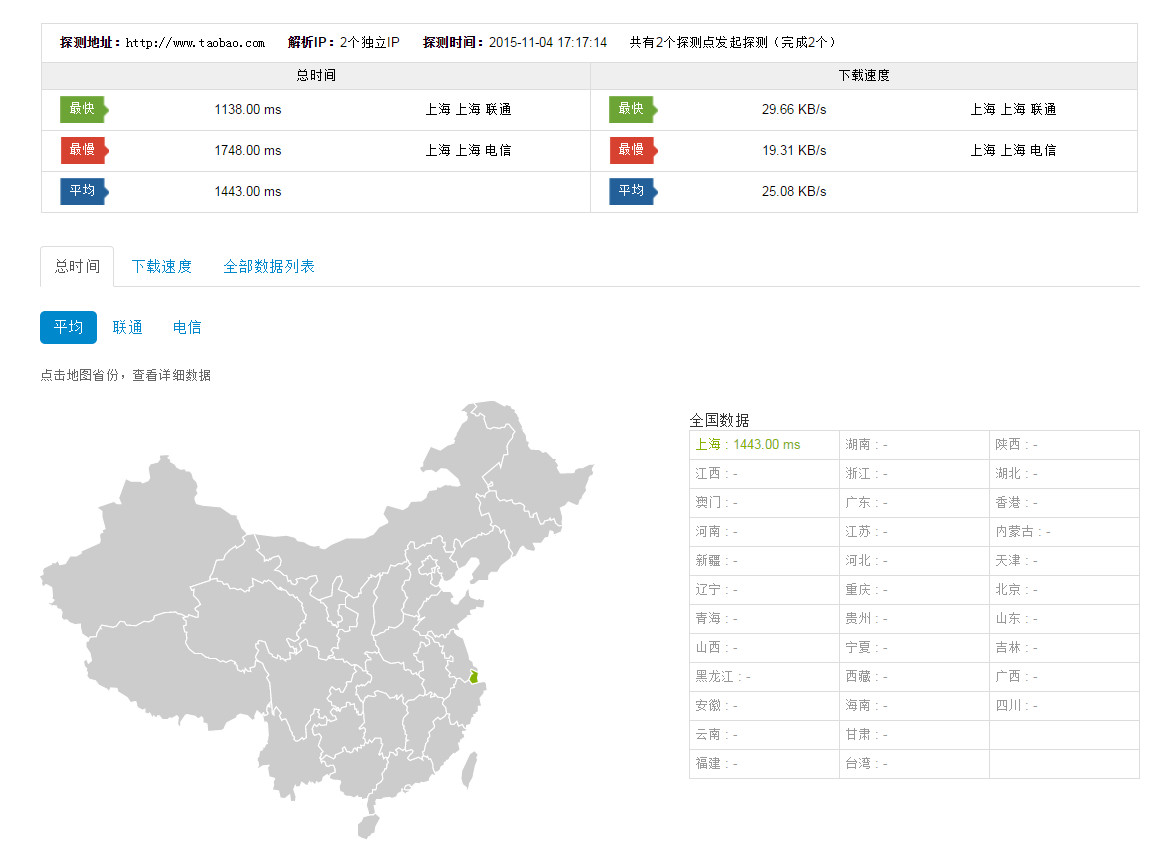The height and width of the screenshot is (861, 1151).
Task: Select the 平均 filter pill
Action: point(68,327)
